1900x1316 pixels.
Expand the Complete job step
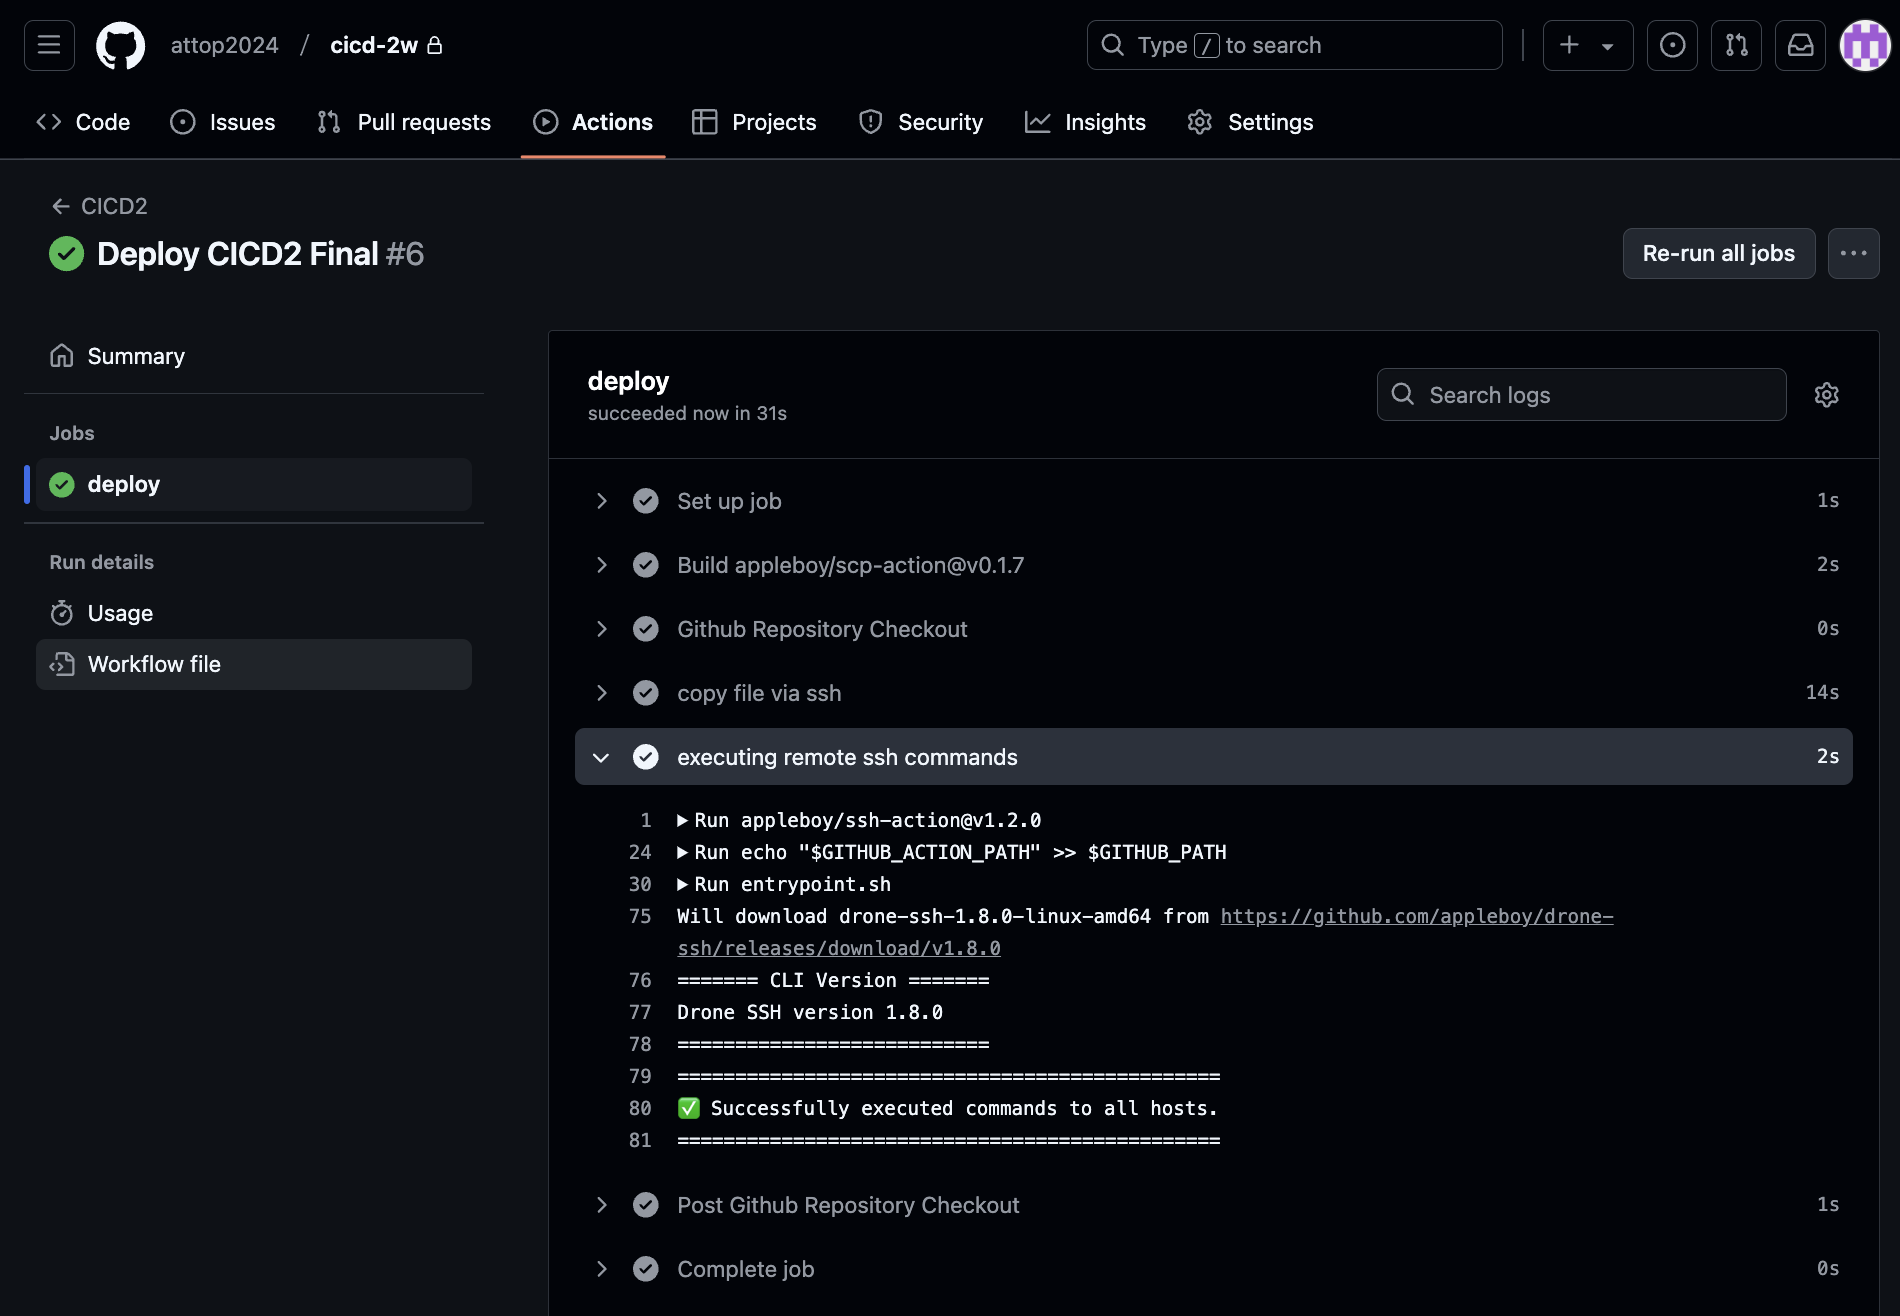(x=601, y=1269)
